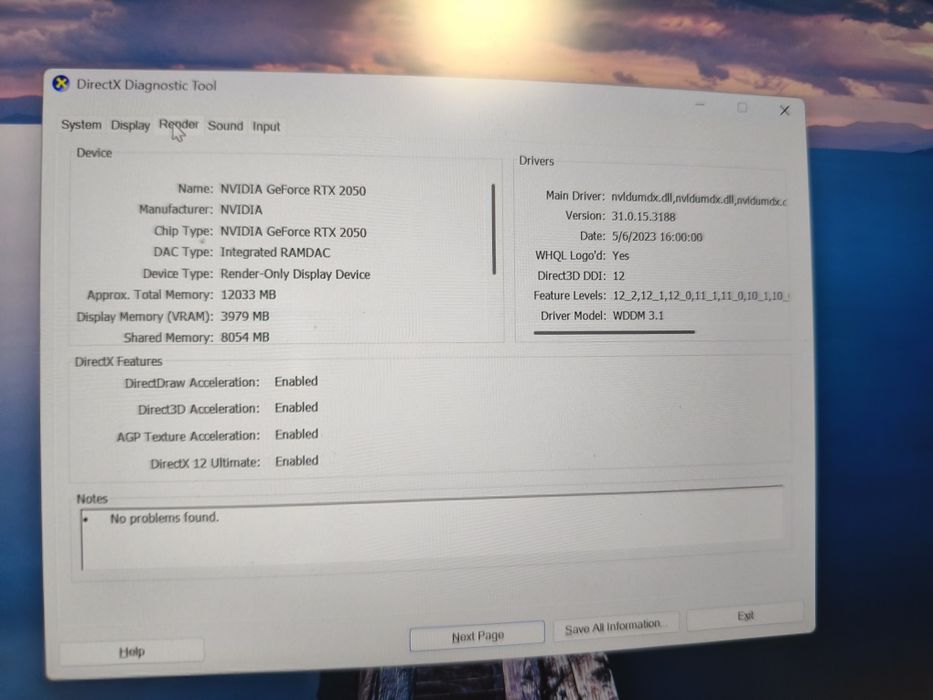
Task: Minimize the DirectX Diagnostic Tool window
Action: point(700,105)
